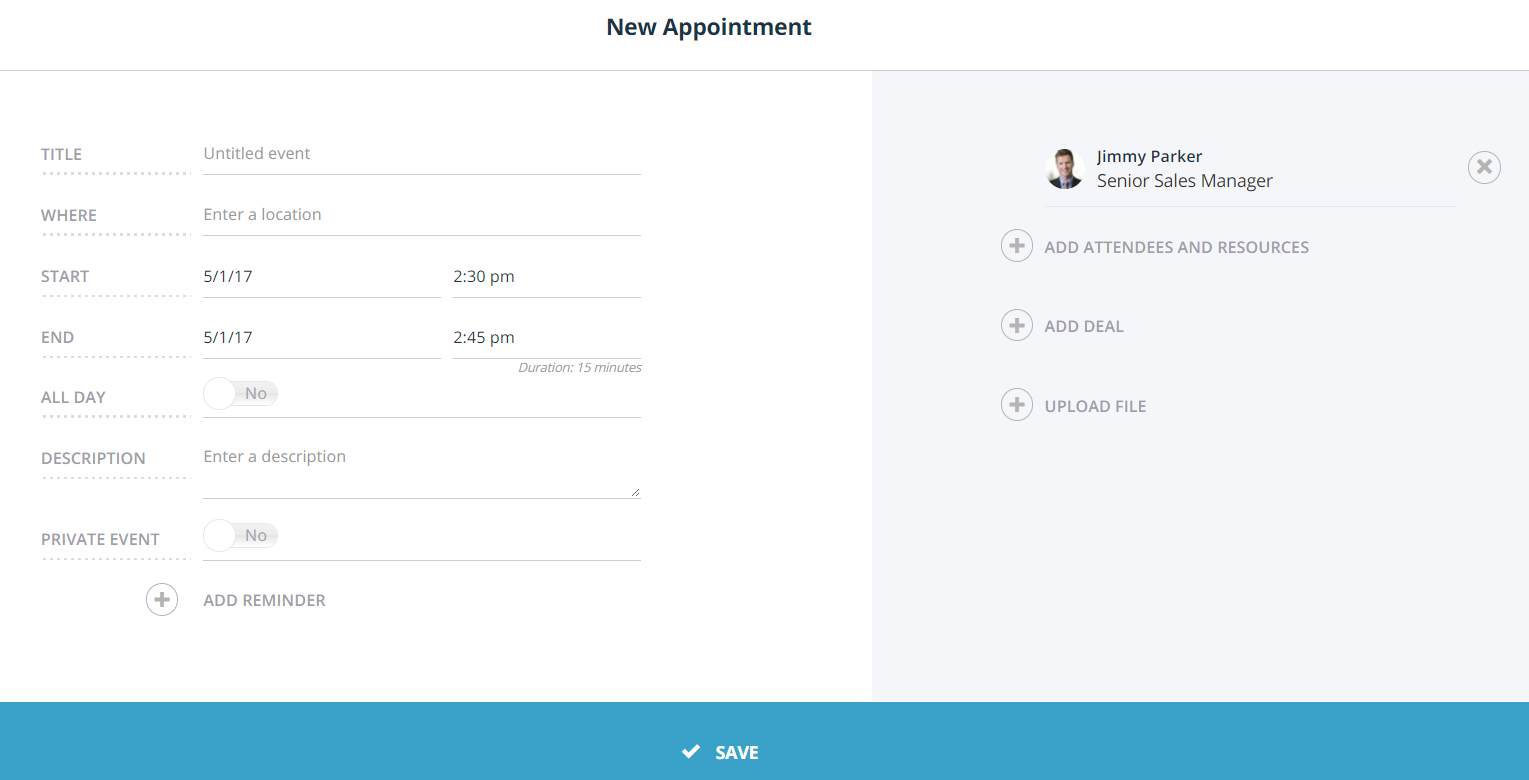Remove attendee Jimmy Parker with the X icon

click(x=1484, y=167)
